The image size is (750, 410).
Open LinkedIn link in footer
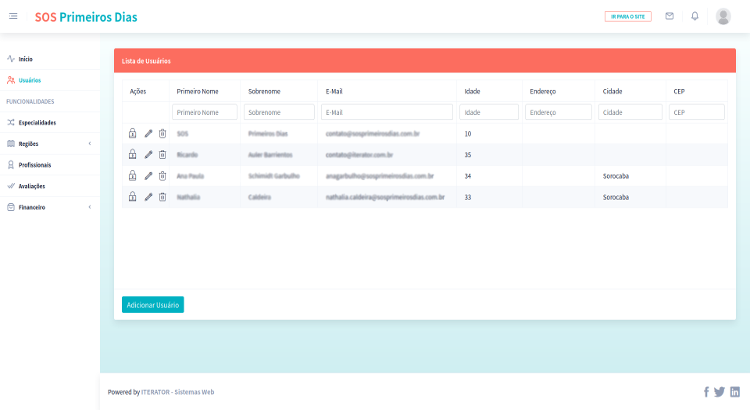point(735,392)
